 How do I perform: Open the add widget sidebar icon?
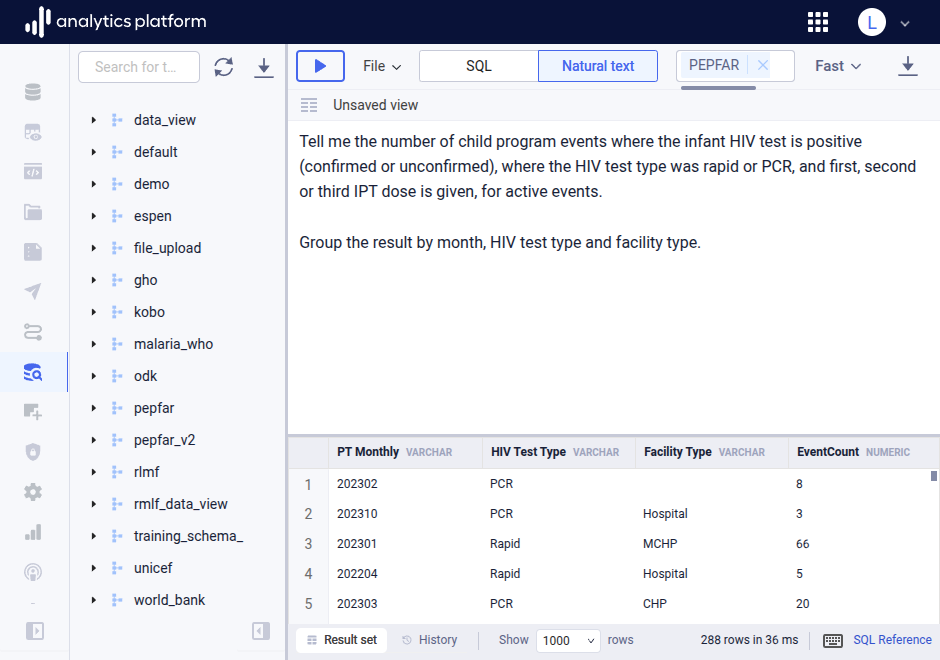click(x=33, y=412)
